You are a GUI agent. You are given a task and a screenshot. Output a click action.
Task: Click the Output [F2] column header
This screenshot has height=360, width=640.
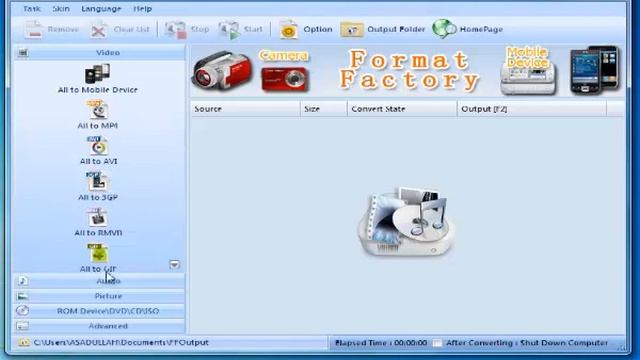(532, 109)
